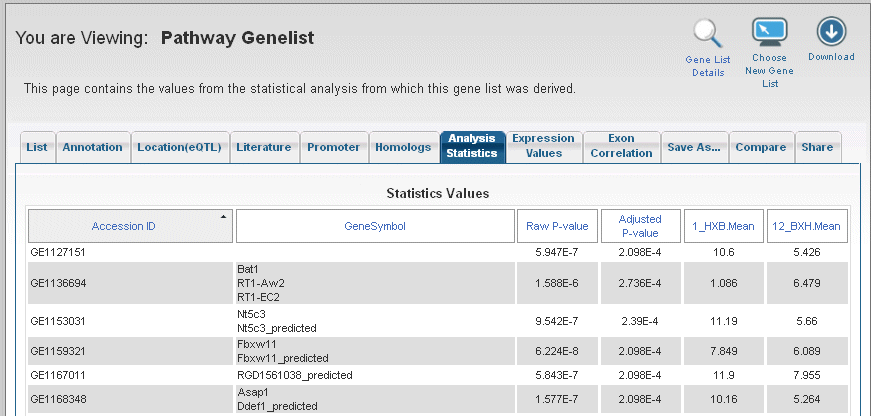Viewport: 871px width, 416px height.
Task: Click the Choose New Gene List monitor icon
Action: (x=770, y=33)
